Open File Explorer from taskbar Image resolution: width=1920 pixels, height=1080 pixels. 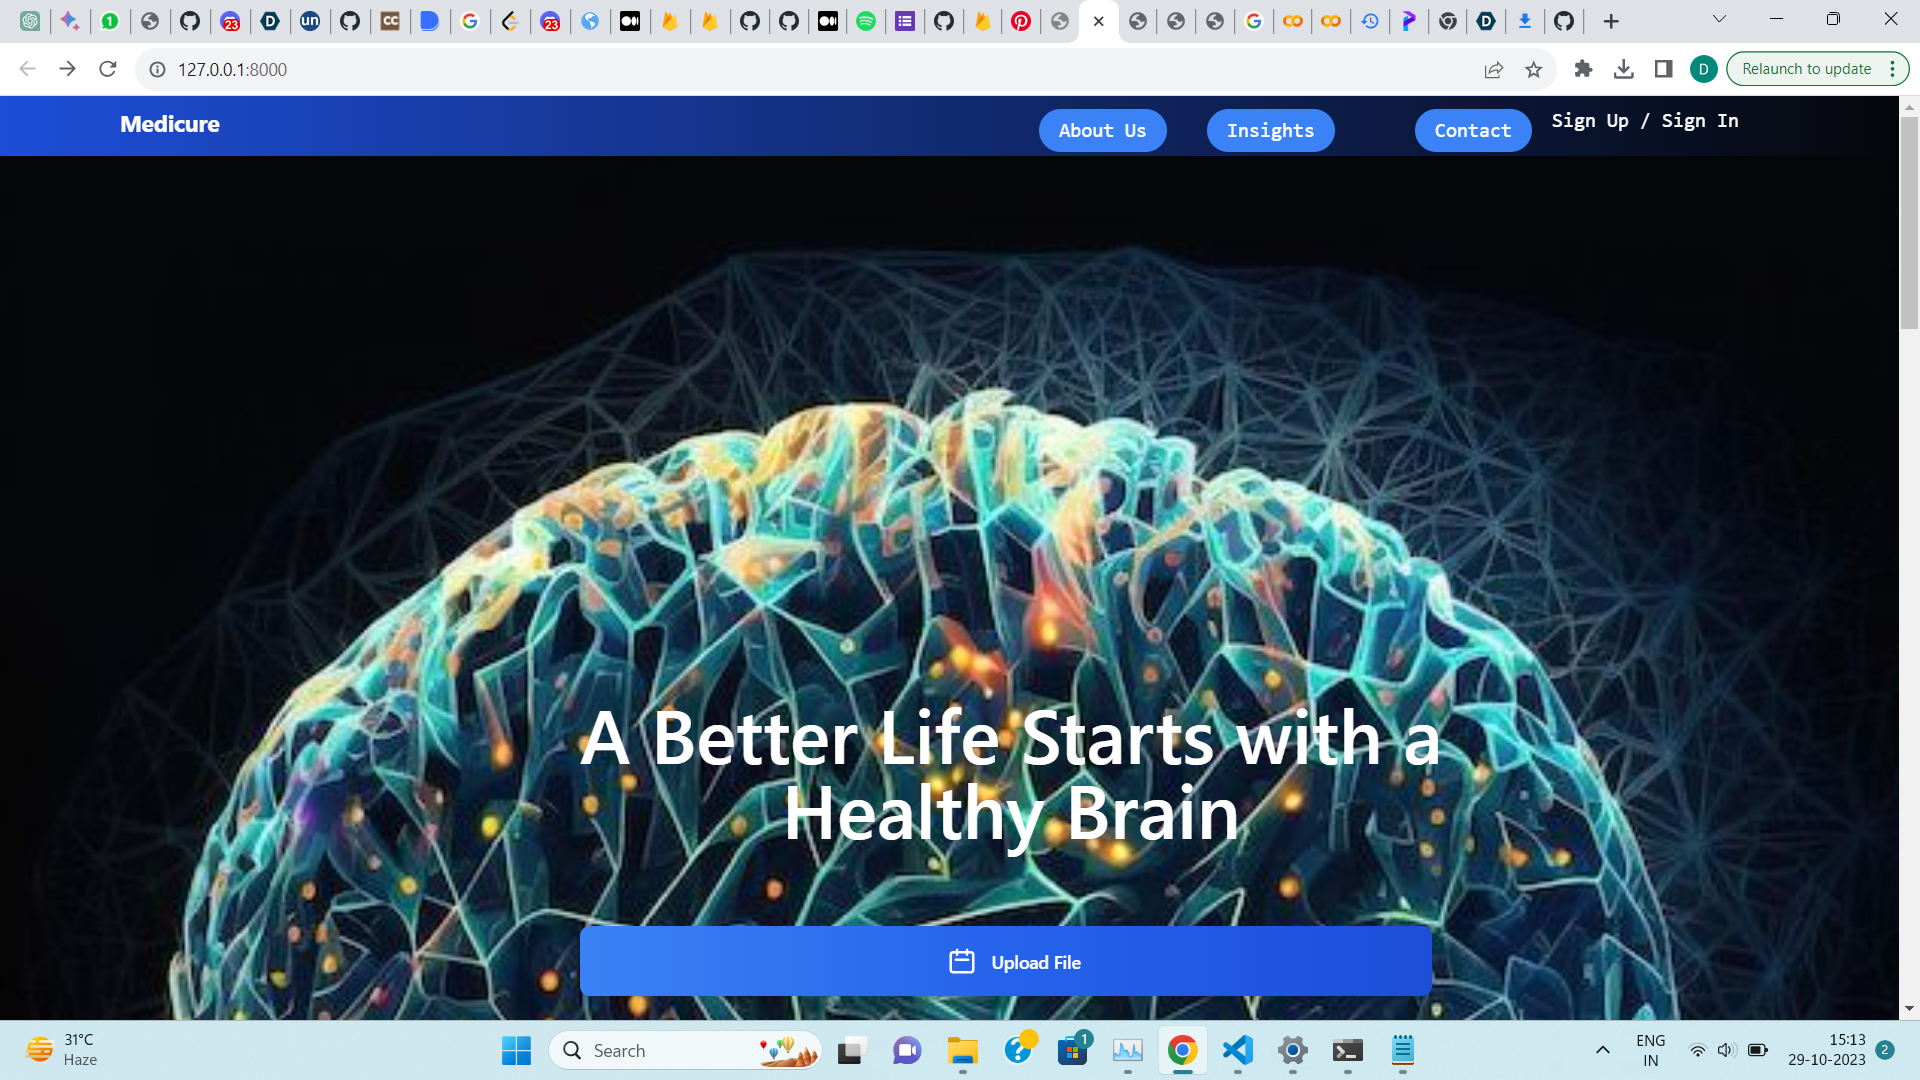(x=962, y=1050)
